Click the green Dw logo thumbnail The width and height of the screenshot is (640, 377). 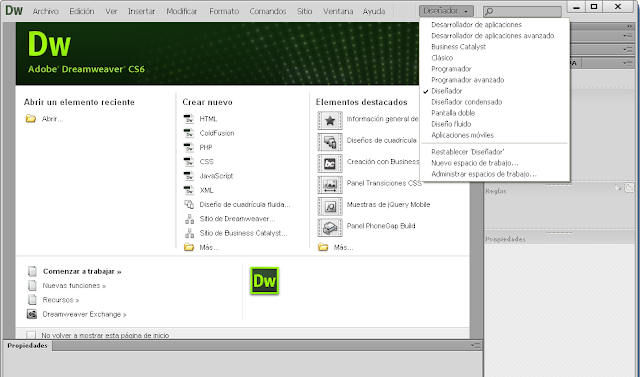point(264,281)
